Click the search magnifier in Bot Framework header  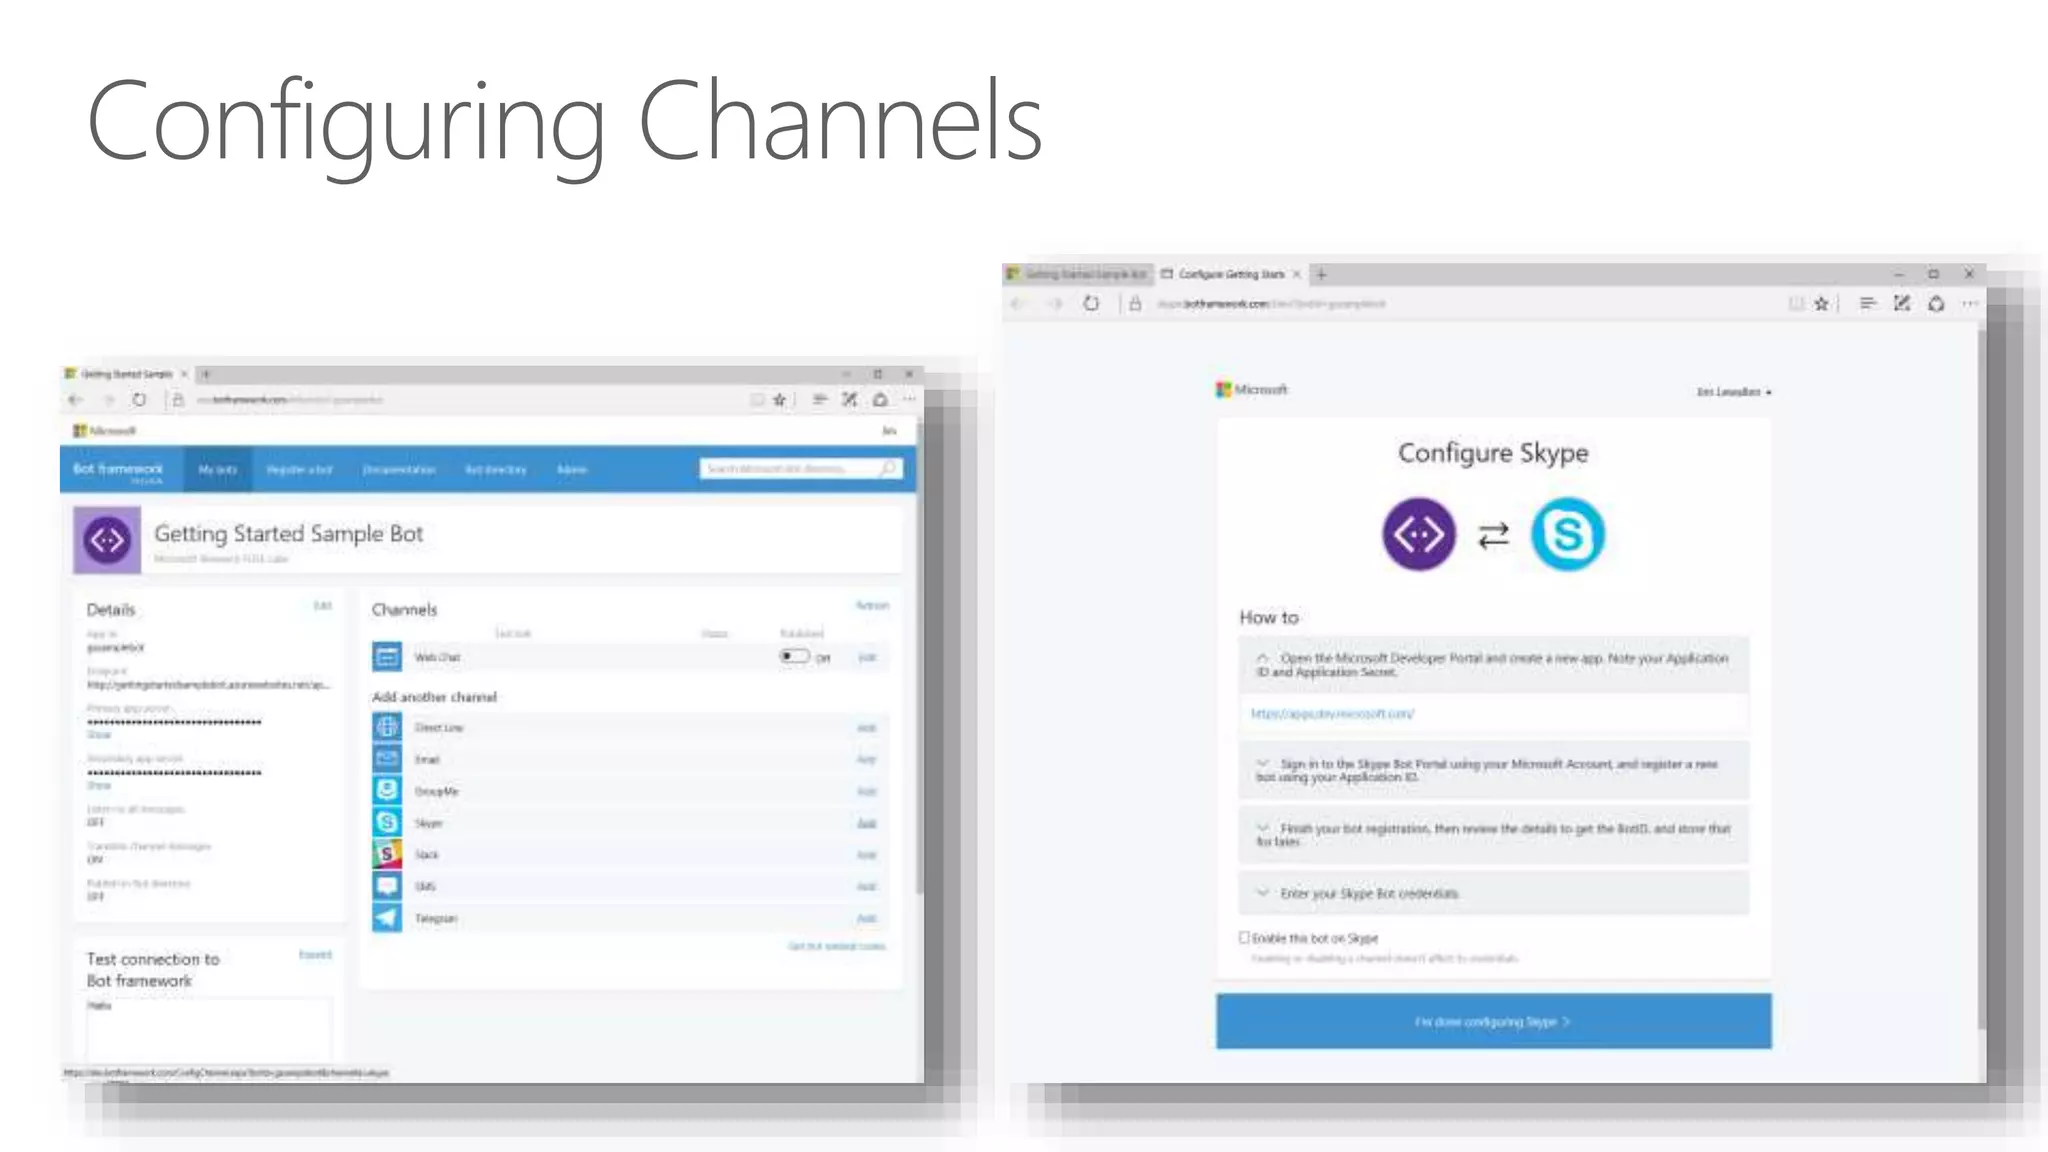(887, 468)
